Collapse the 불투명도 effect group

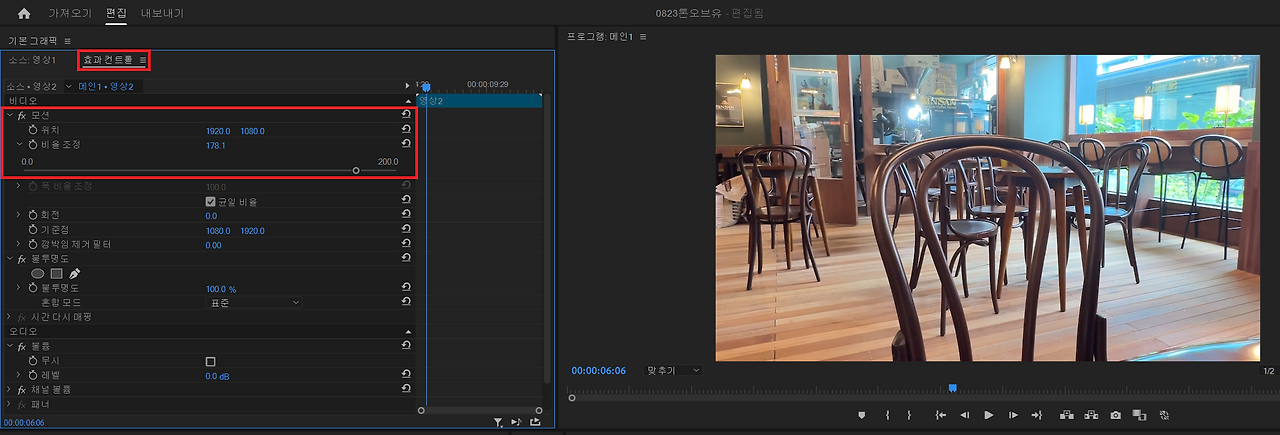pos(10,258)
